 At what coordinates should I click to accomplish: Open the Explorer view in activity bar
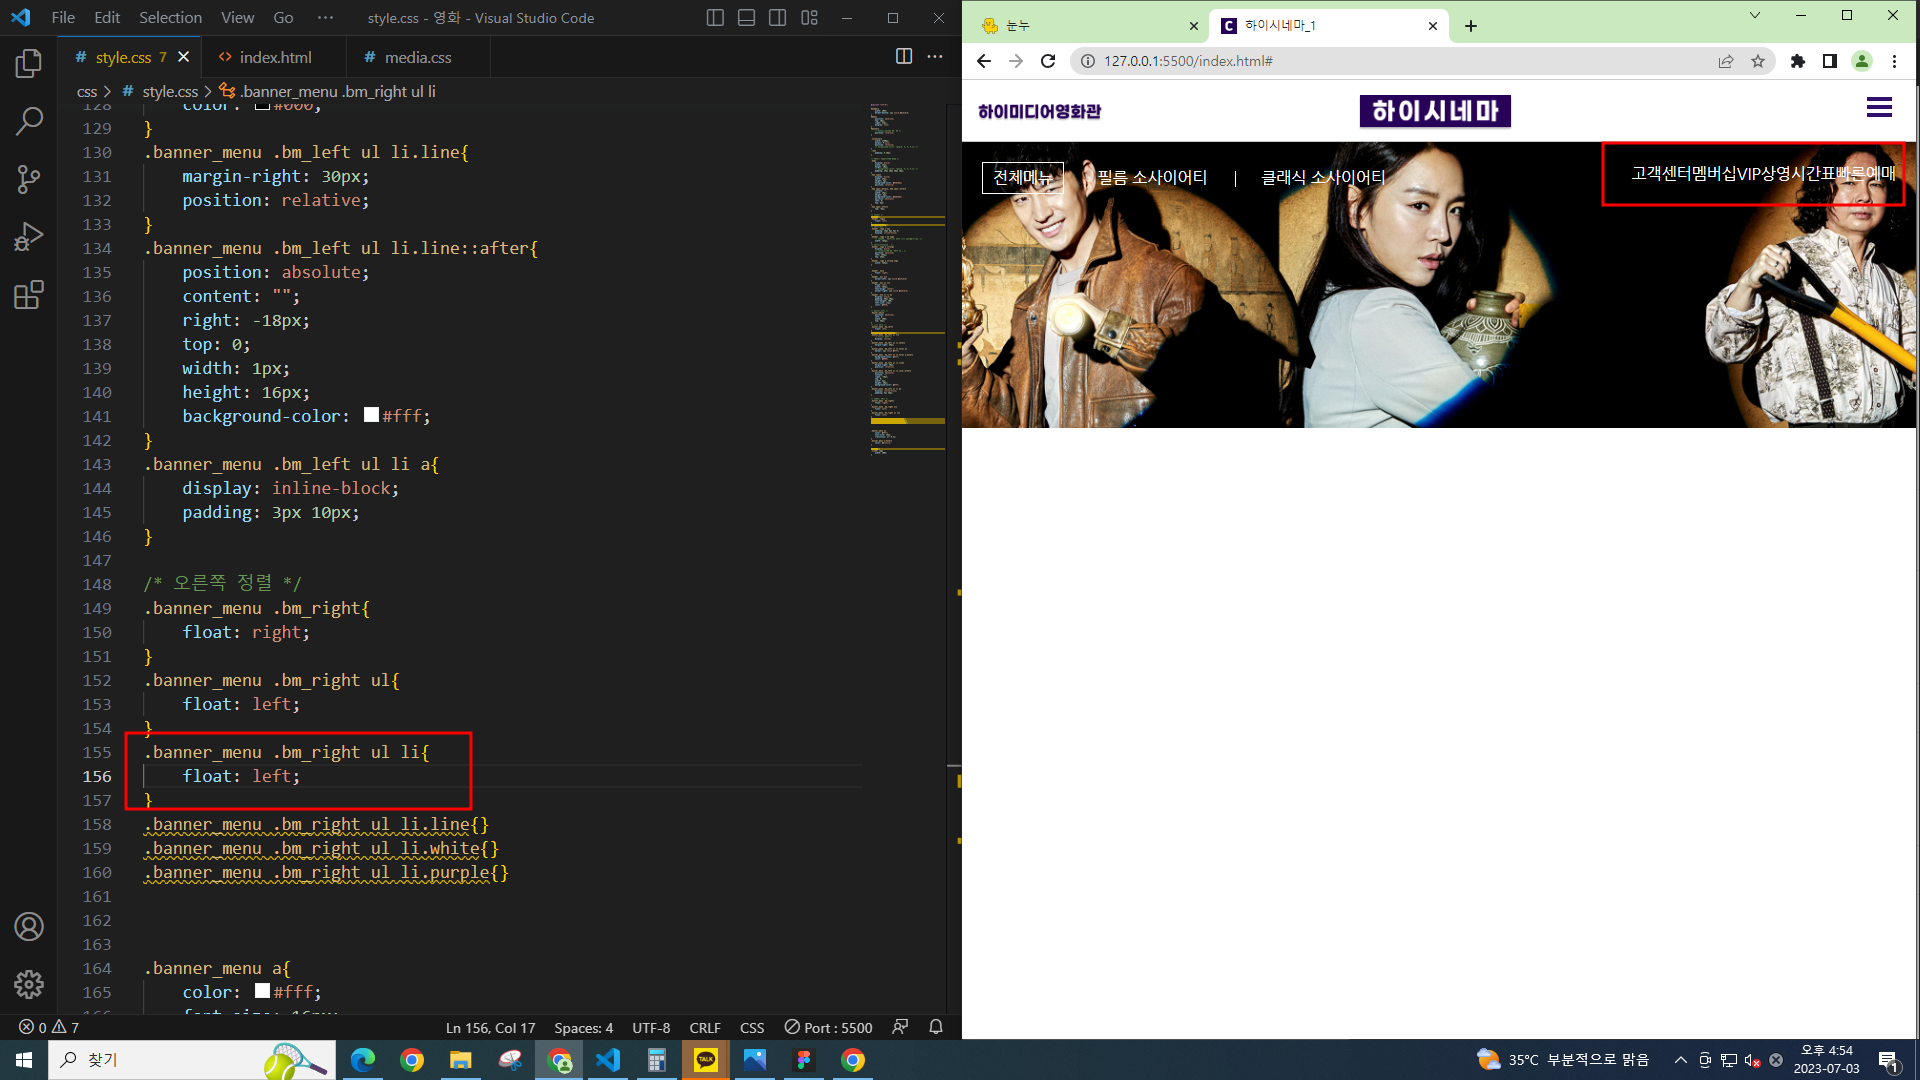(x=29, y=64)
